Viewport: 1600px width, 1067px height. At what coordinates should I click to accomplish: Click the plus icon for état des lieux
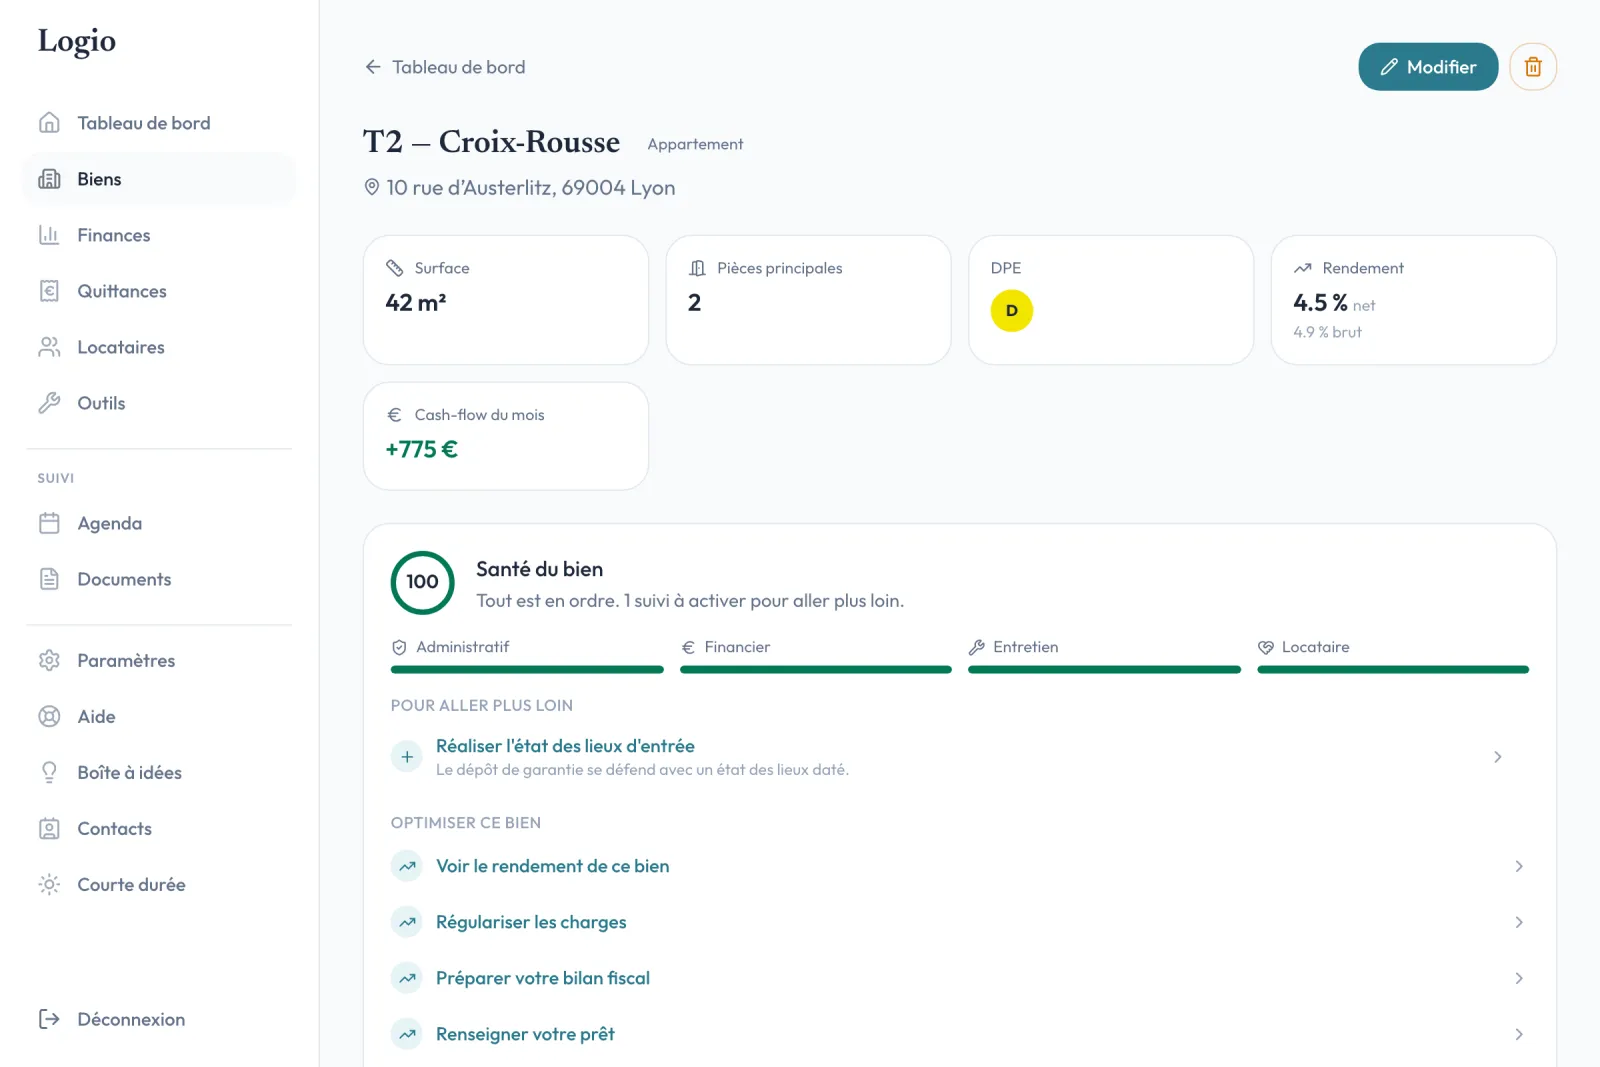(x=407, y=757)
